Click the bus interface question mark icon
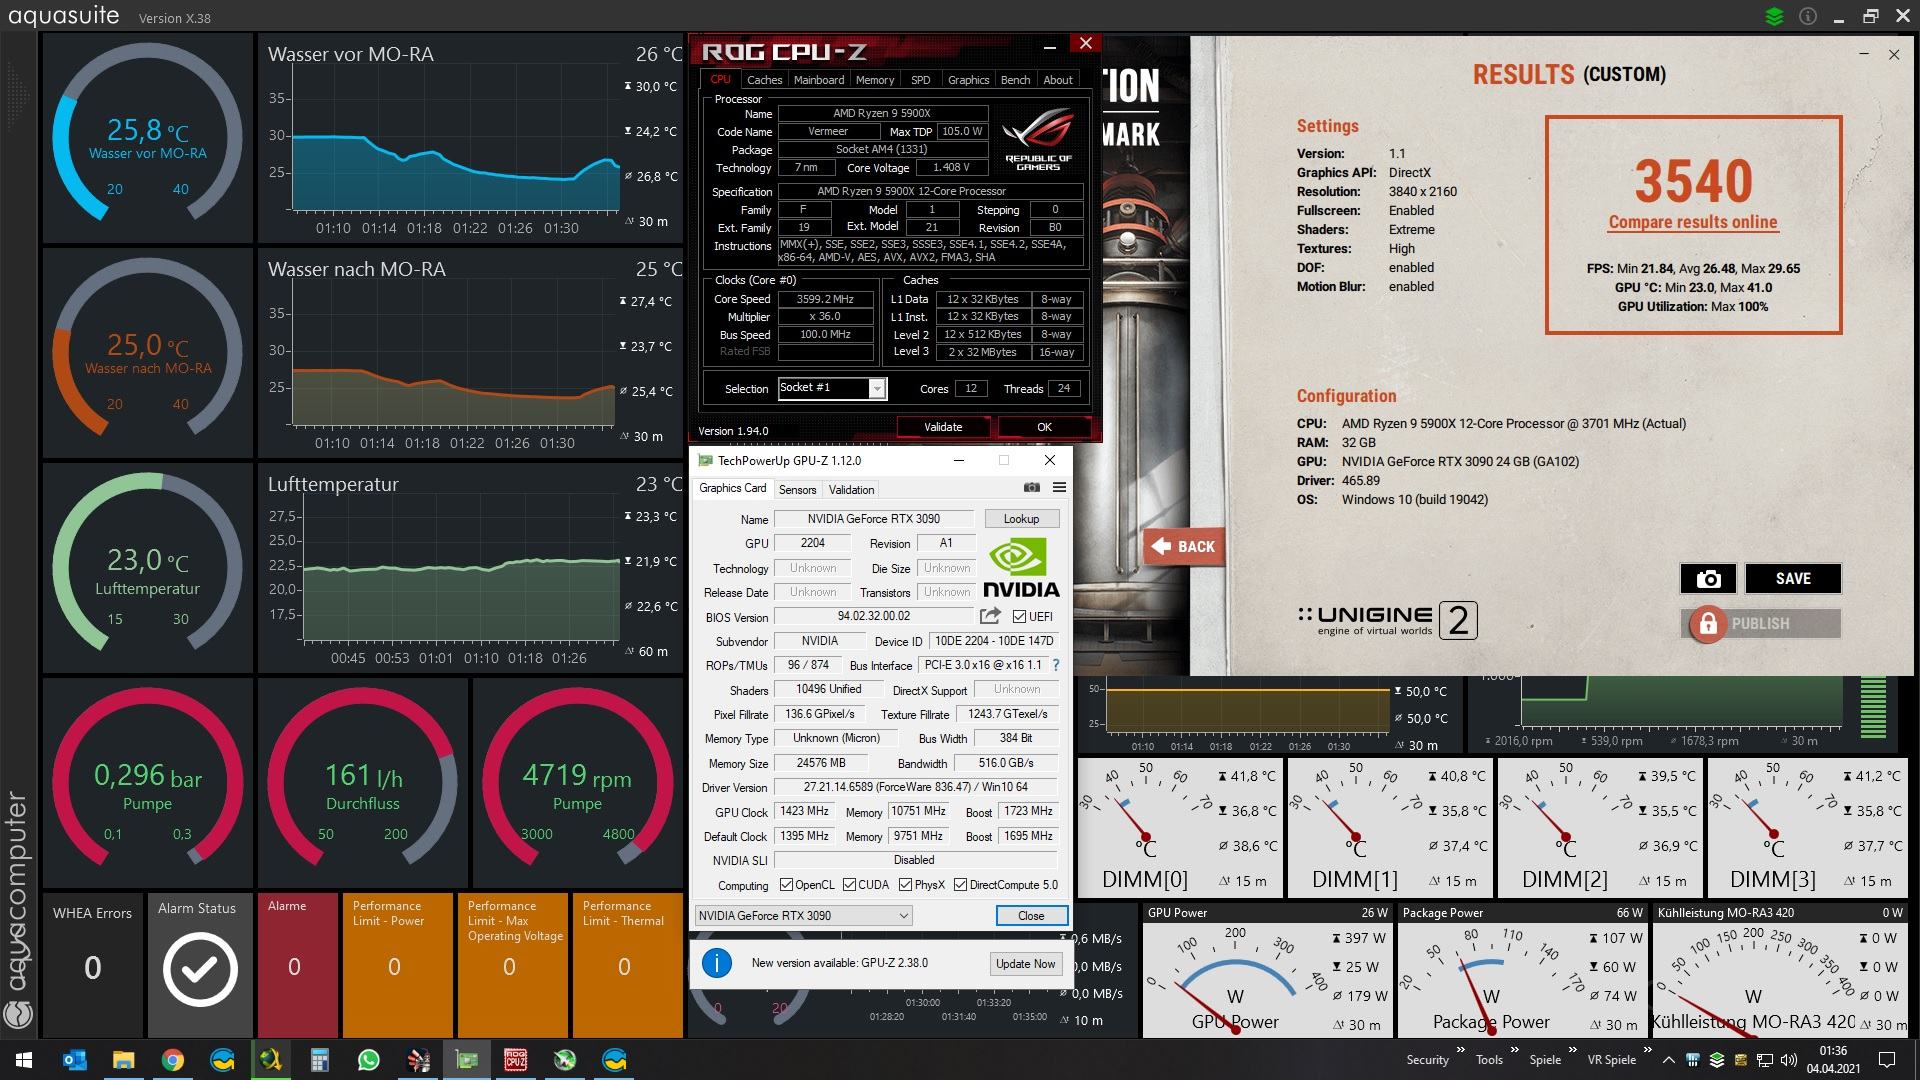This screenshot has width=1920, height=1080. click(1055, 665)
